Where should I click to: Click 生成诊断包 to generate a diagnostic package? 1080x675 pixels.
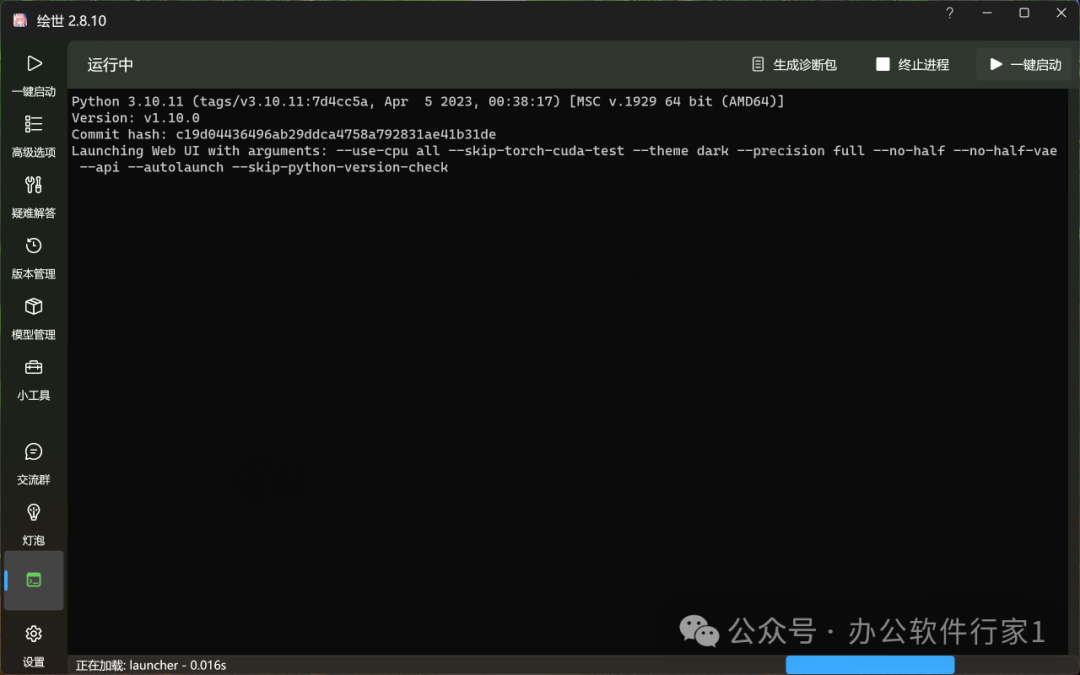[x=794, y=65]
